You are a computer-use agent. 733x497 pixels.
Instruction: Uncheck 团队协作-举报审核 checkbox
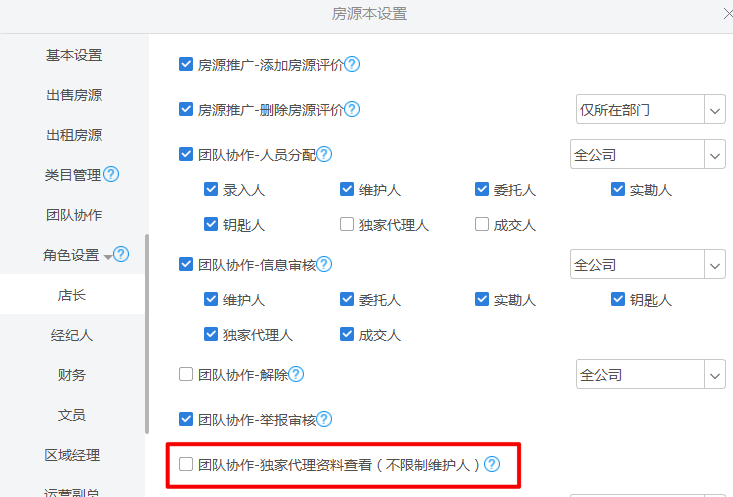[186, 419]
